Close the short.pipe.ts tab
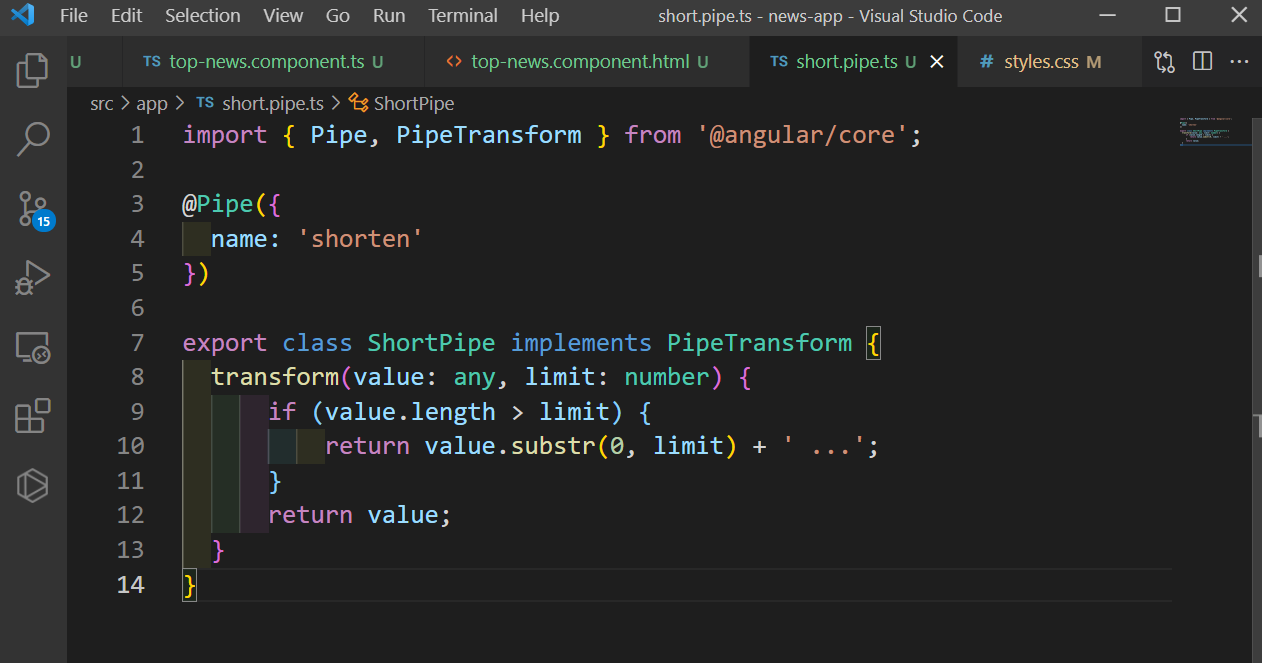This screenshot has width=1262, height=663. [x=937, y=62]
